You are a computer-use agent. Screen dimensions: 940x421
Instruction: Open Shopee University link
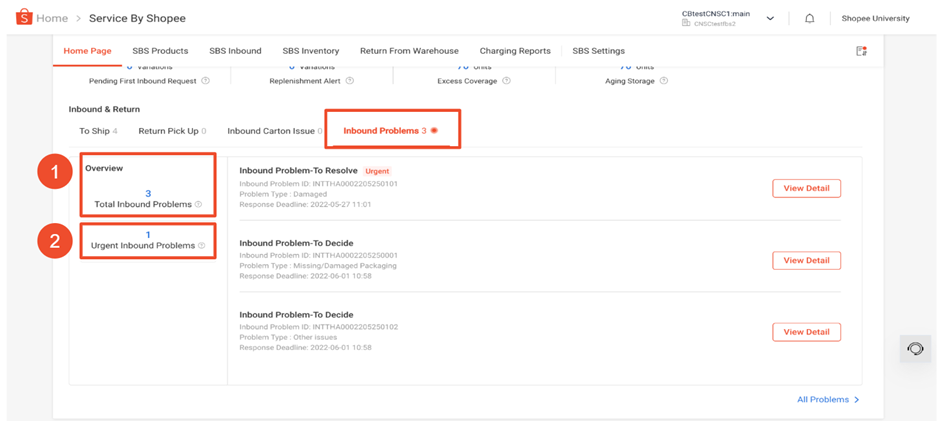(x=875, y=19)
